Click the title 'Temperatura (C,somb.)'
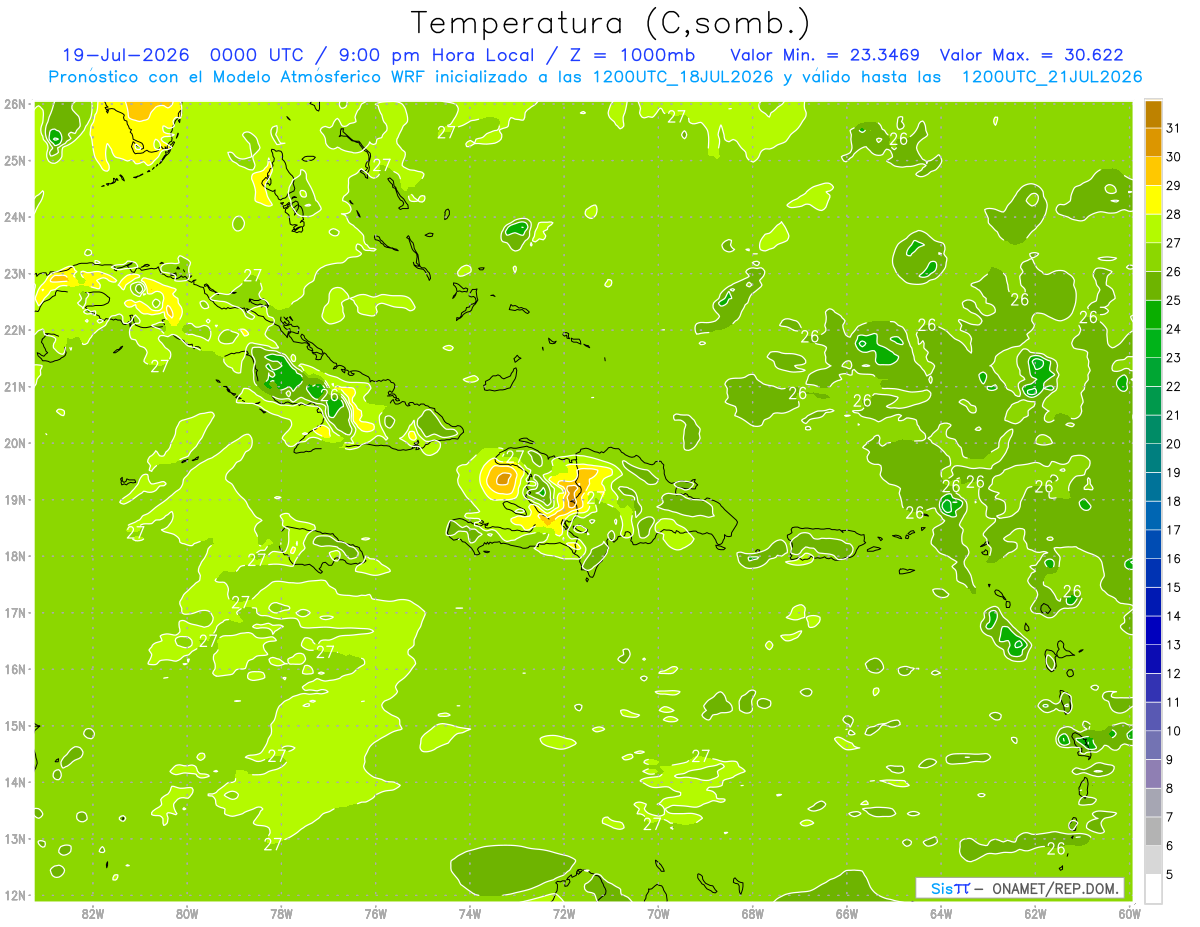Image resolution: width=1200 pixels, height=927 pixels. coord(611,23)
